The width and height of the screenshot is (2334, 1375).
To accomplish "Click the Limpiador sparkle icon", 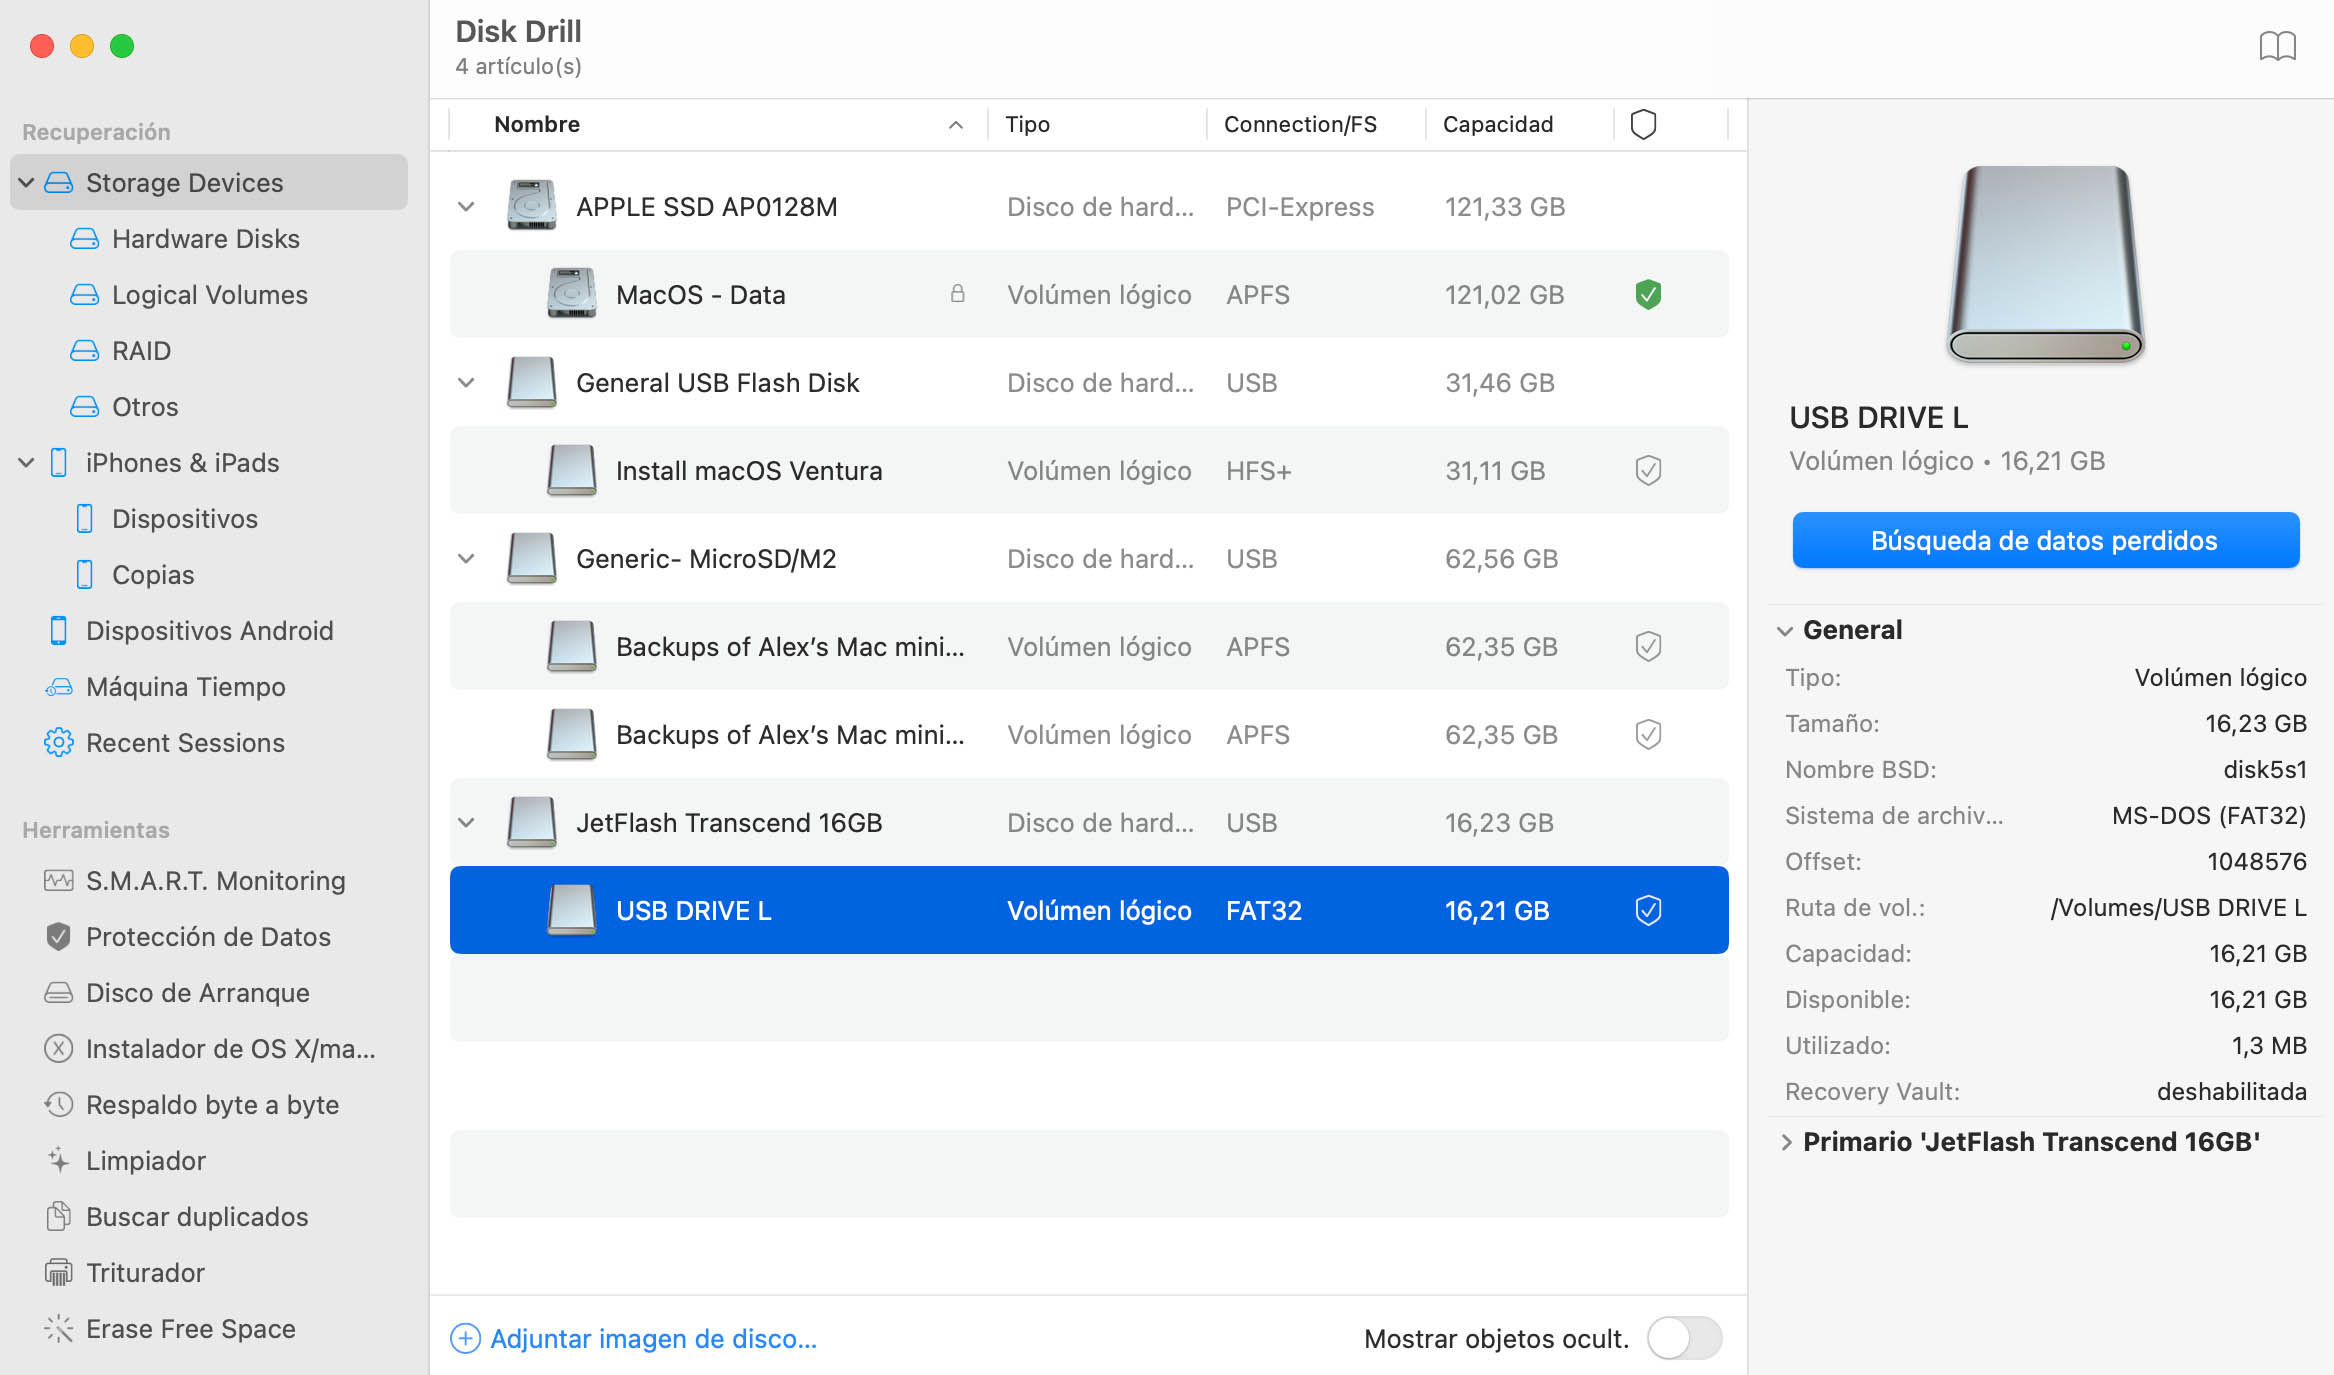I will [59, 1160].
